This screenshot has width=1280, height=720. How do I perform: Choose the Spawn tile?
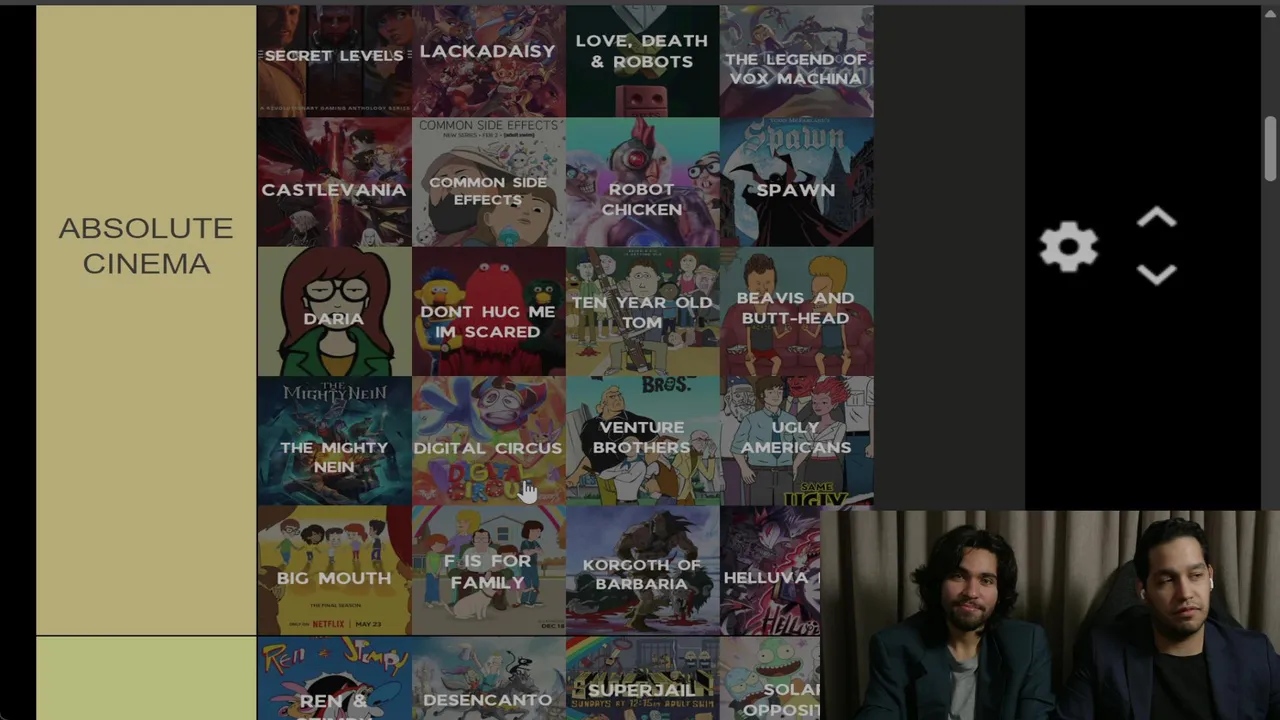coord(796,182)
